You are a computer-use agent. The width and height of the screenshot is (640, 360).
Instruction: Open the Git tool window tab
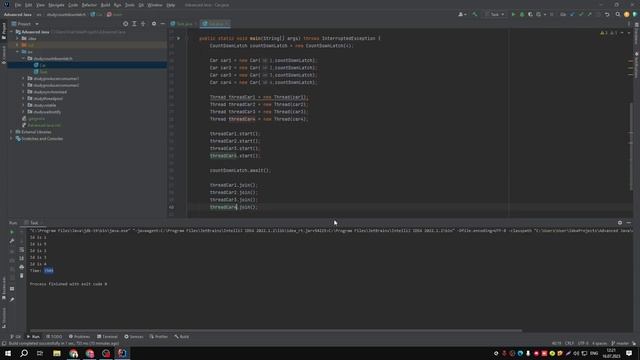16,337
